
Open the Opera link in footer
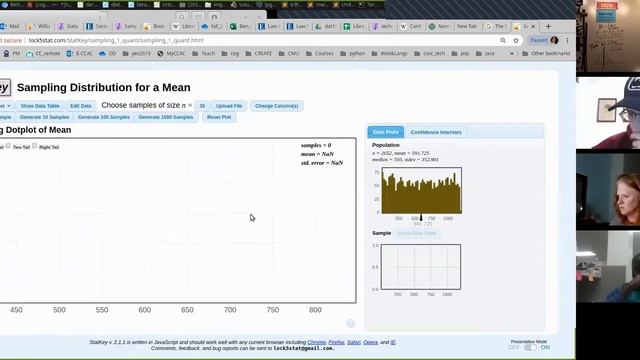(370, 342)
